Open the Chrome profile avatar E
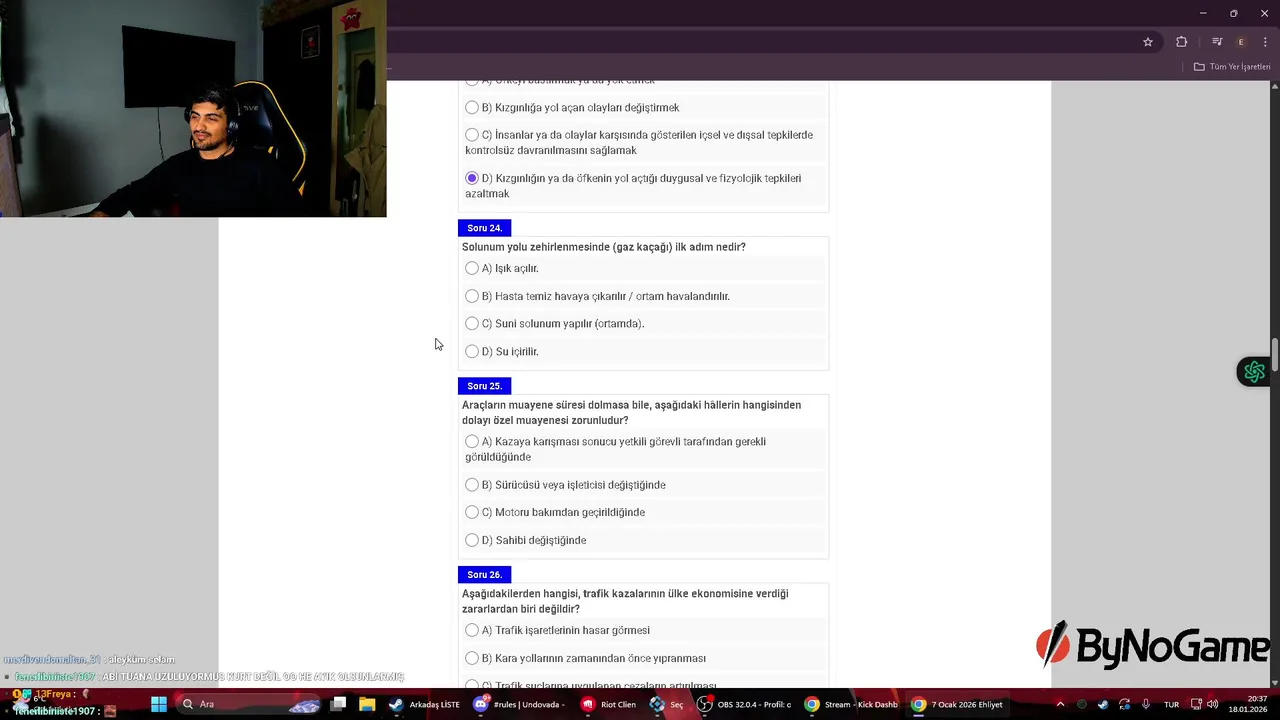 click(1241, 42)
